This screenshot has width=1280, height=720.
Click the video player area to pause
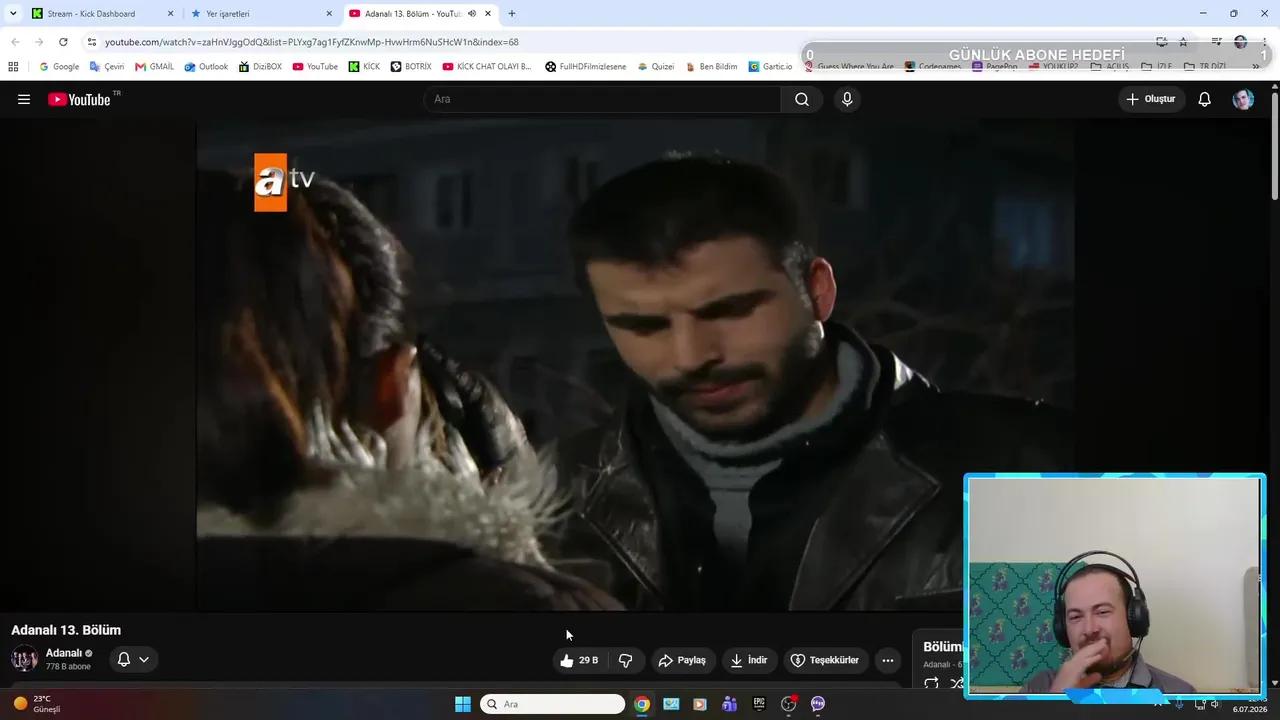pyautogui.click(x=635, y=365)
